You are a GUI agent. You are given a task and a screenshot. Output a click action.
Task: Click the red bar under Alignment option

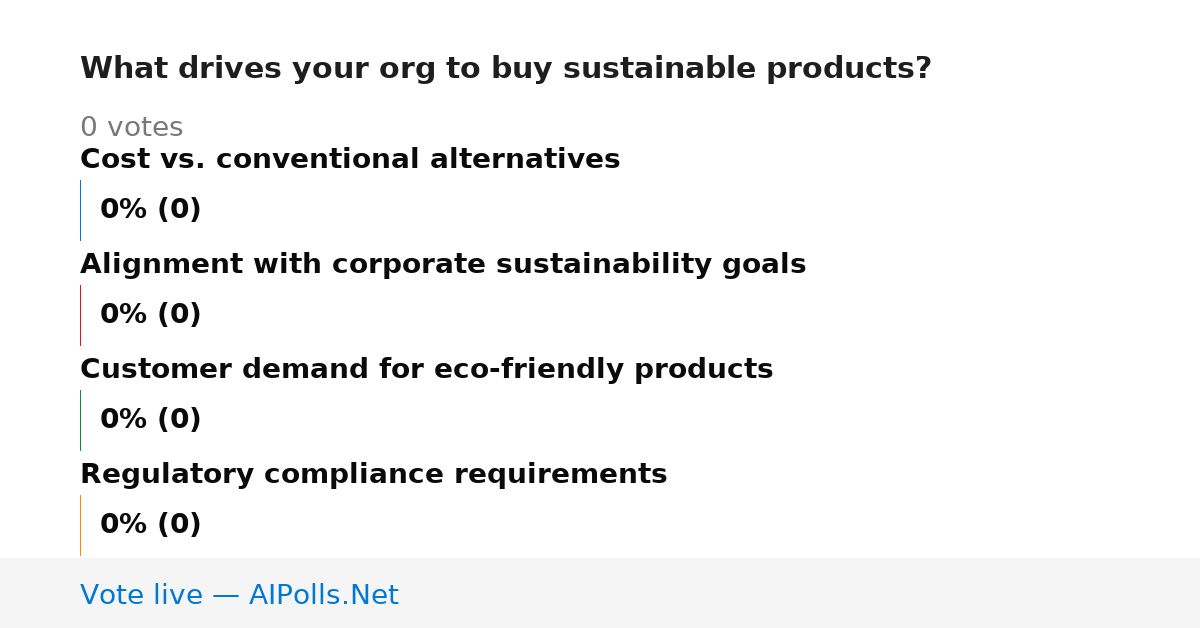point(80,315)
